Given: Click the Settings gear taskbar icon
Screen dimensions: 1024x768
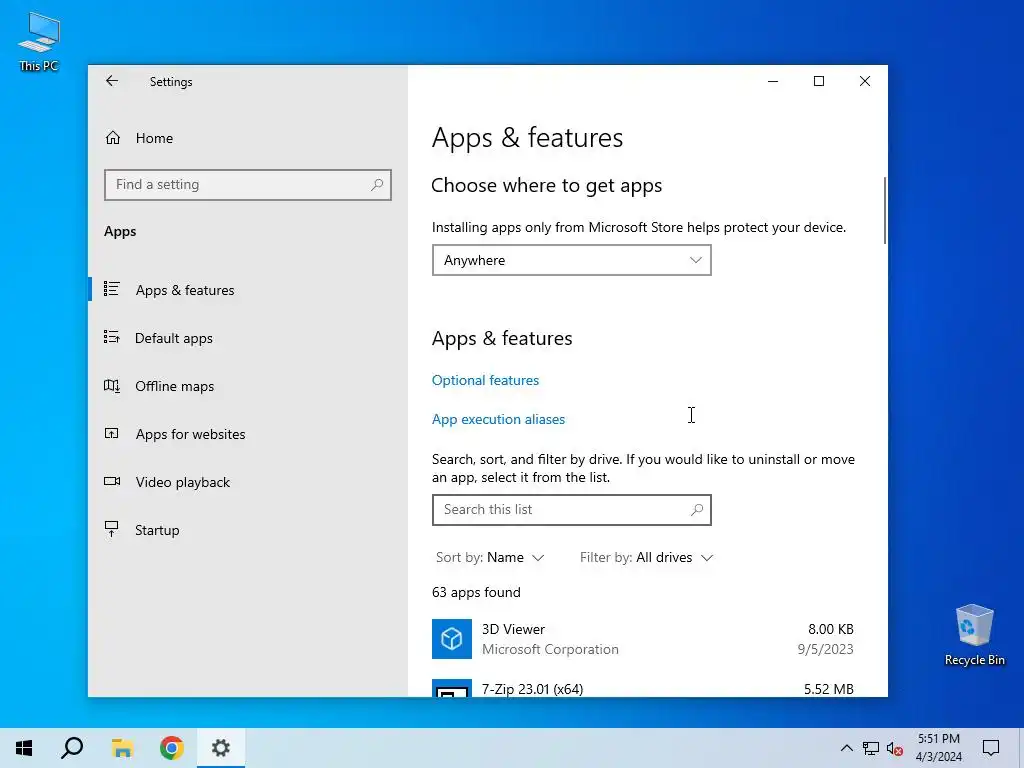Looking at the screenshot, I should [221, 748].
